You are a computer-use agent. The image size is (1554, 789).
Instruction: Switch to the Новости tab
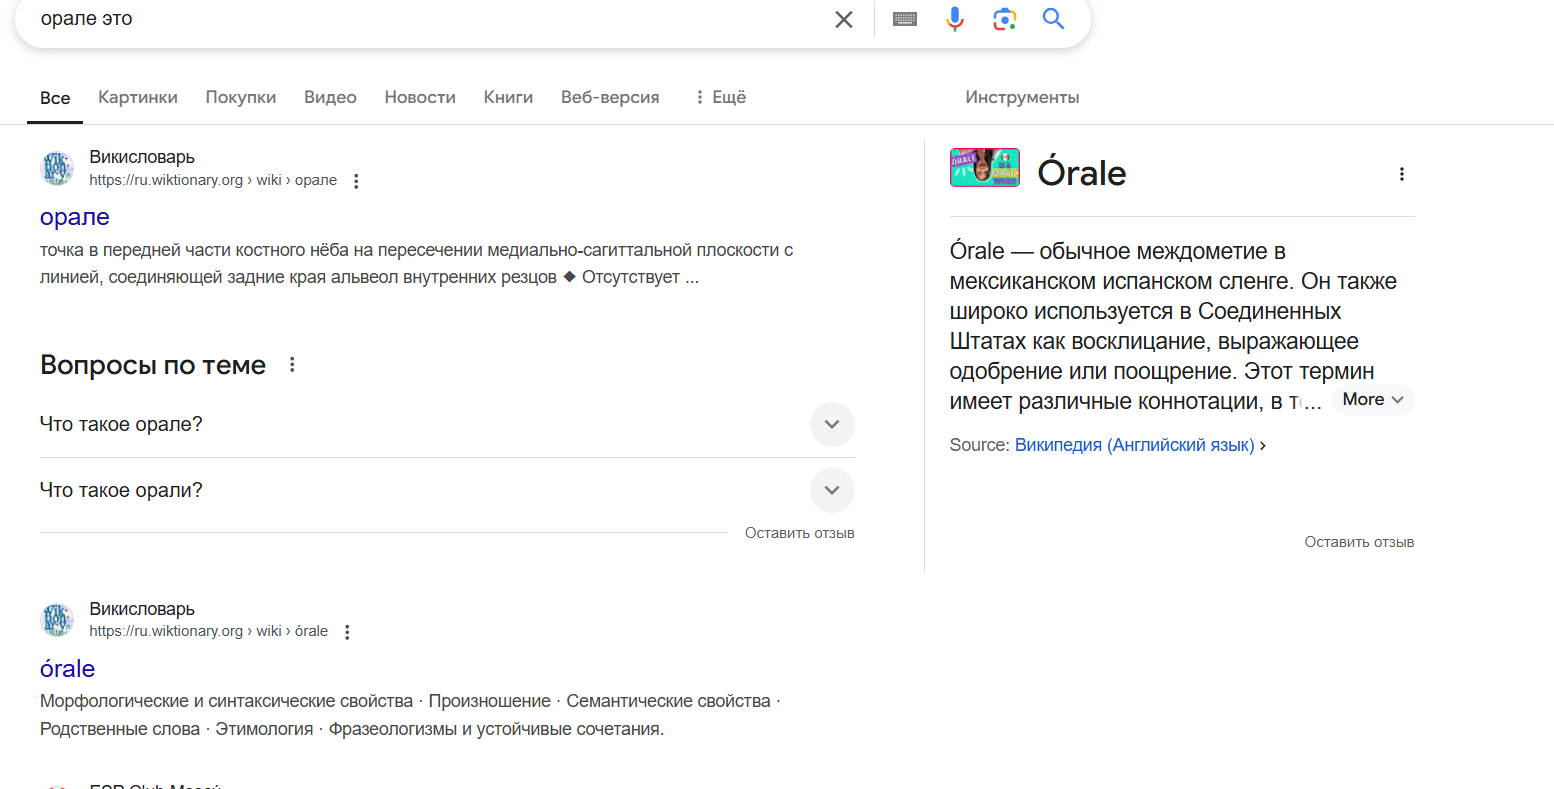point(420,97)
